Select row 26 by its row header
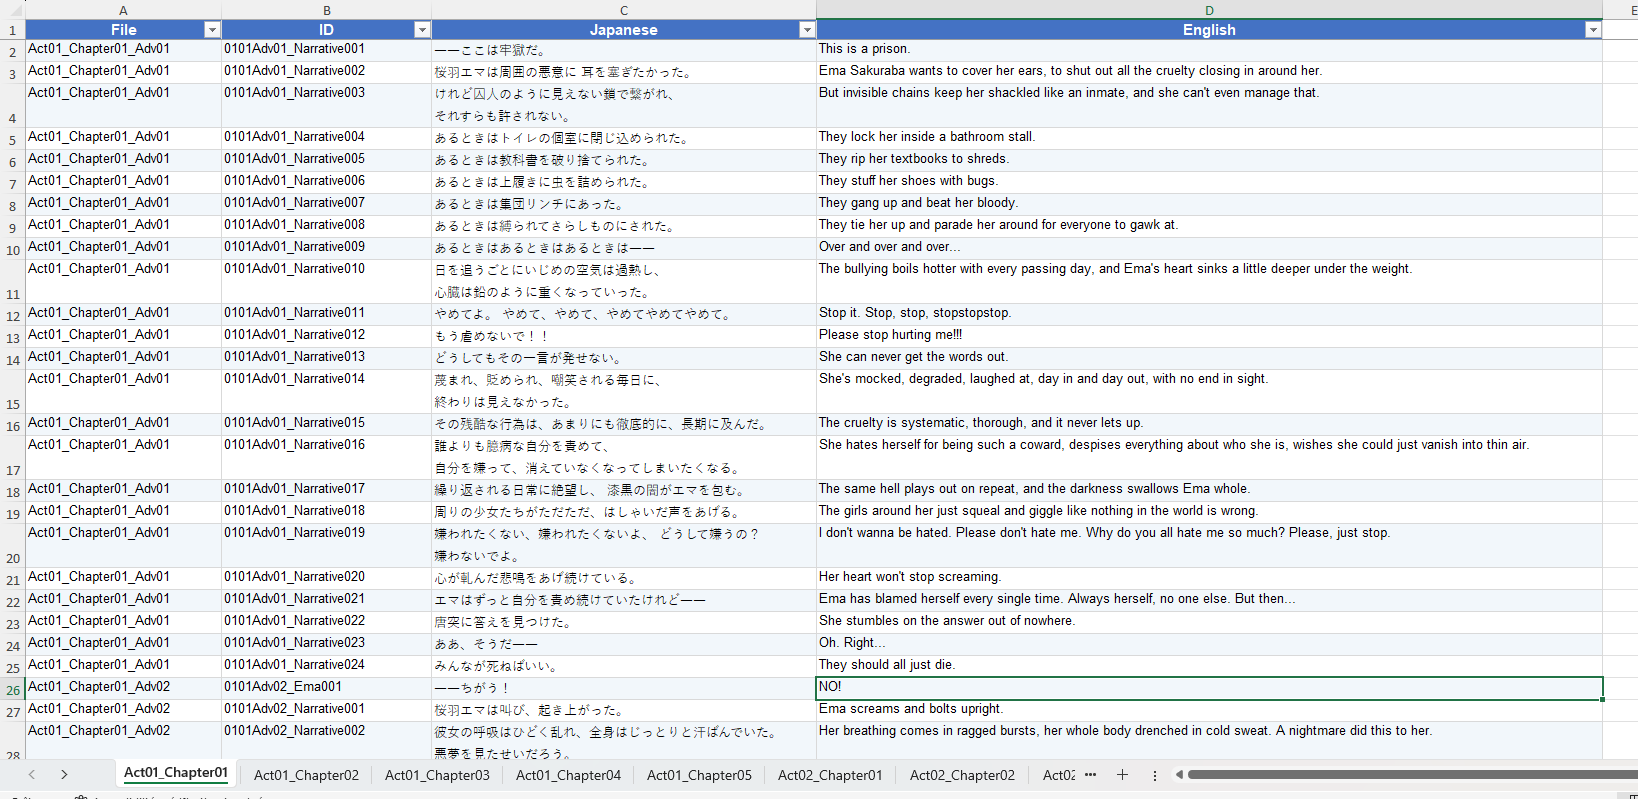The height and width of the screenshot is (799, 1638). pos(12,689)
